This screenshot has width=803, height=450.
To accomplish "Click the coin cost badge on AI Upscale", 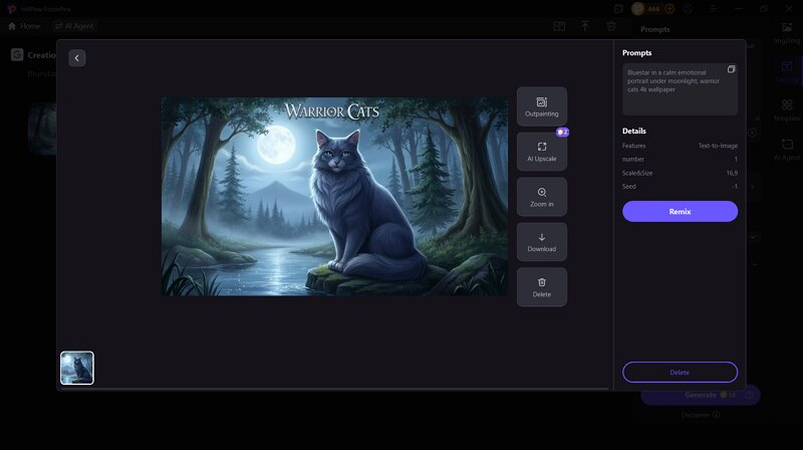I will coord(562,132).
